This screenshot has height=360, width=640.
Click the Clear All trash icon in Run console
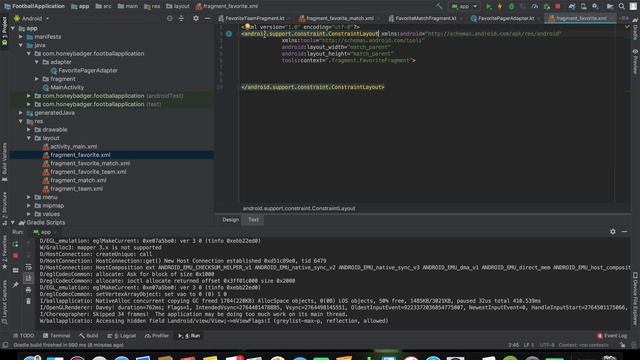click(x=28, y=301)
